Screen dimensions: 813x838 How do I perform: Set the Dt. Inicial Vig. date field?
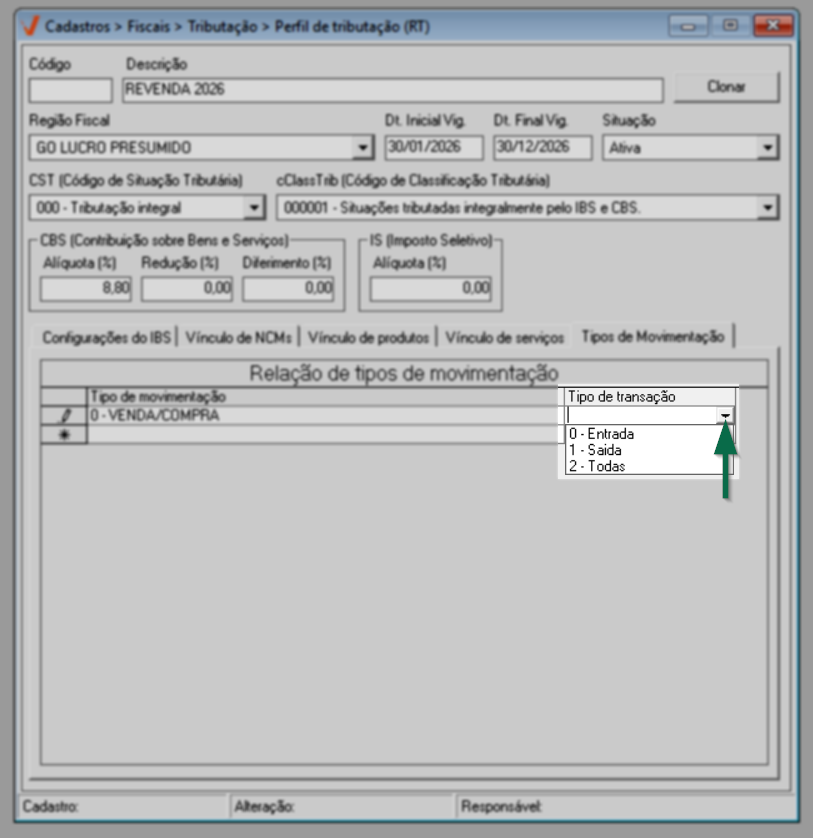pyautogui.click(x=433, y=148)
